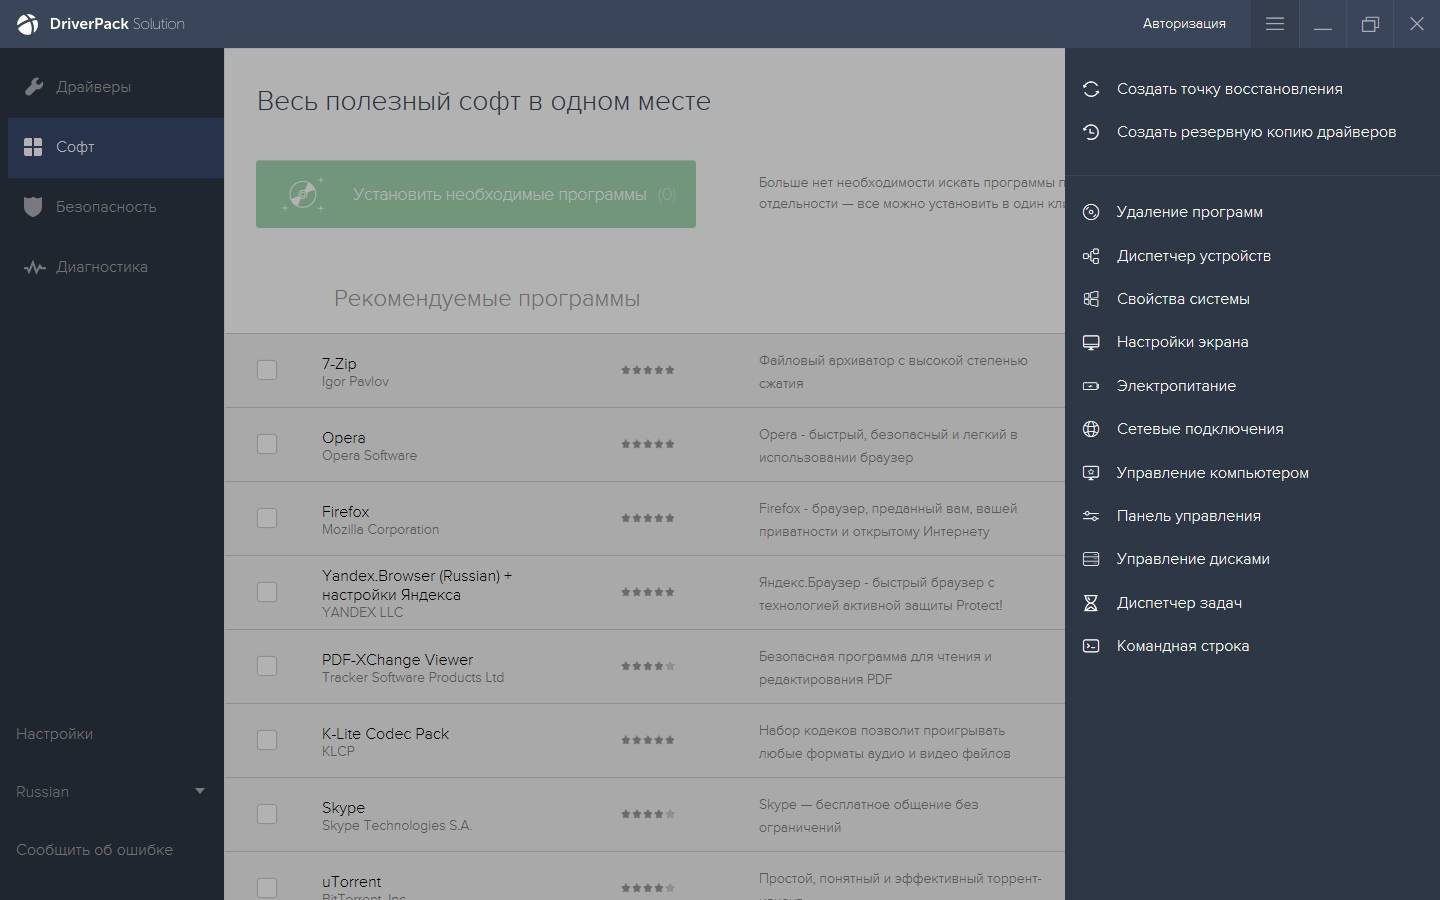Click the Настройки экрана monitor icon

[x=1091, y=342]
